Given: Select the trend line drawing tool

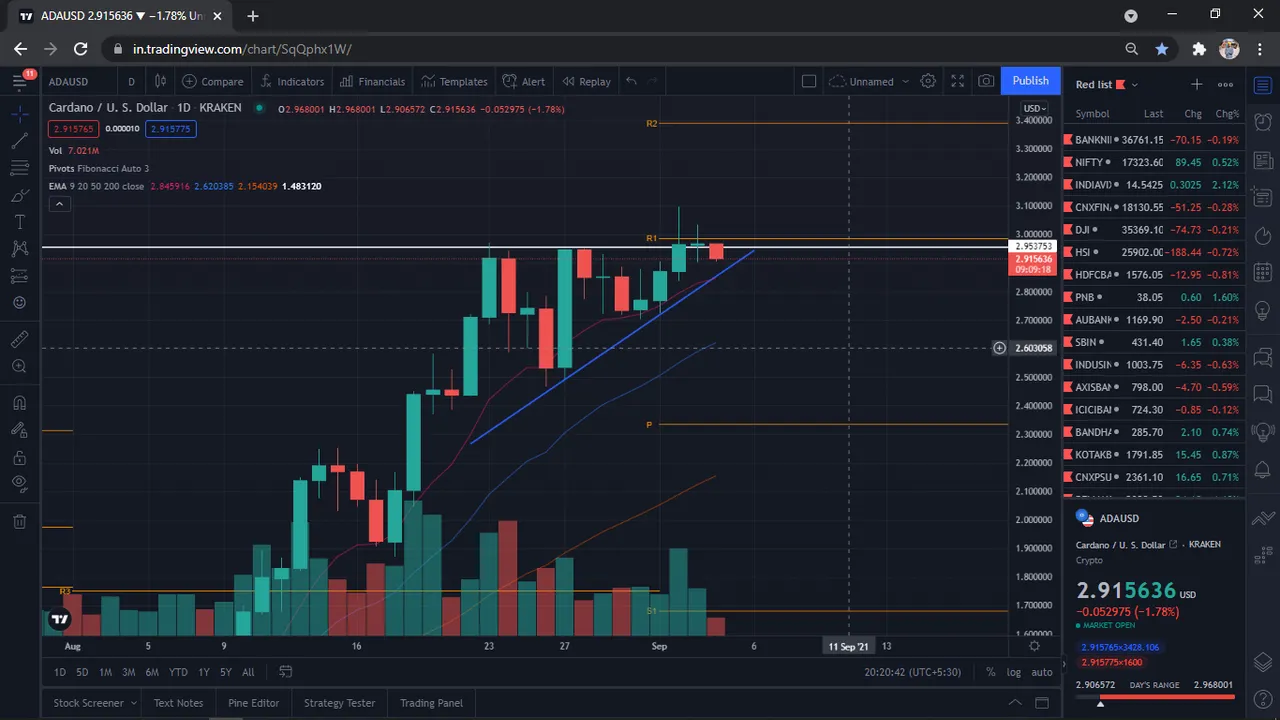Looking at the screenshot, I should [19, 141].
